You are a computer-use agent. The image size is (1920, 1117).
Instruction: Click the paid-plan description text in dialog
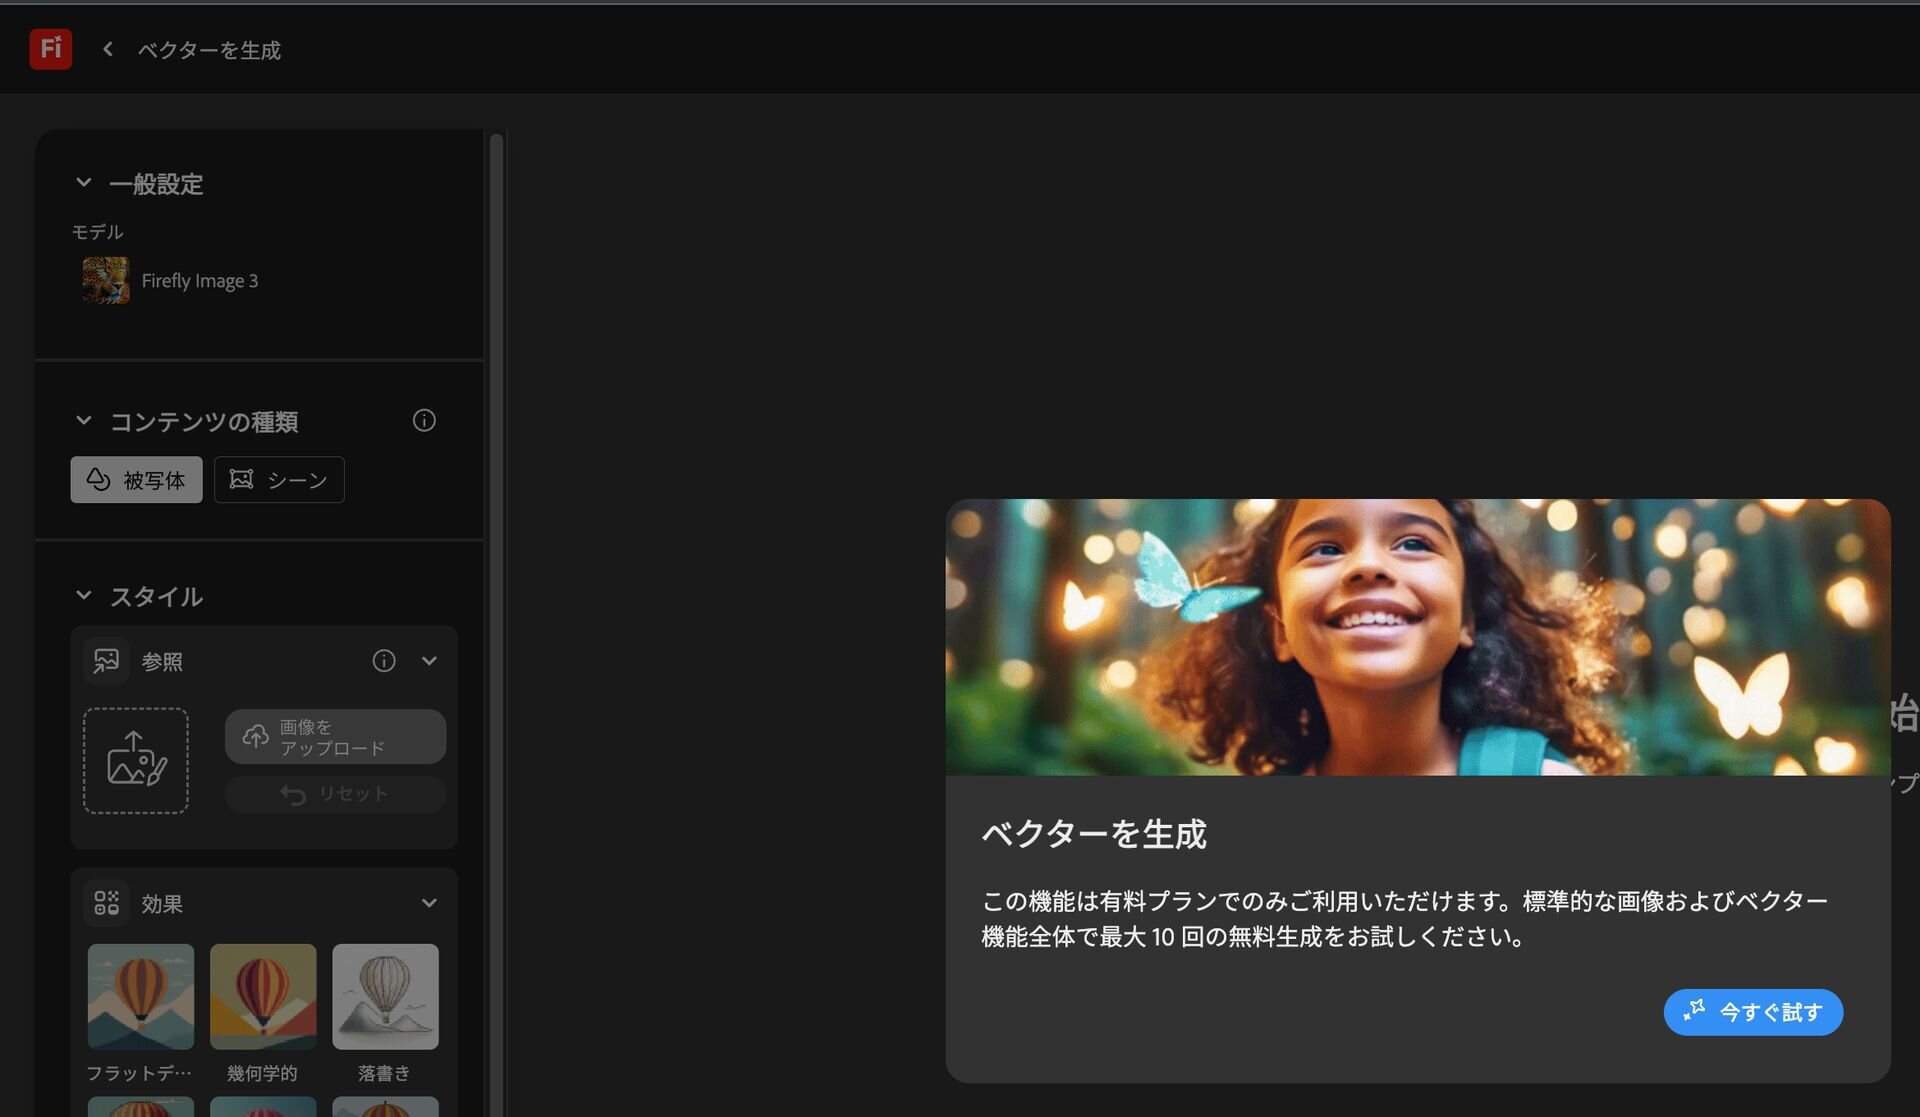[x=1404, y=919]
